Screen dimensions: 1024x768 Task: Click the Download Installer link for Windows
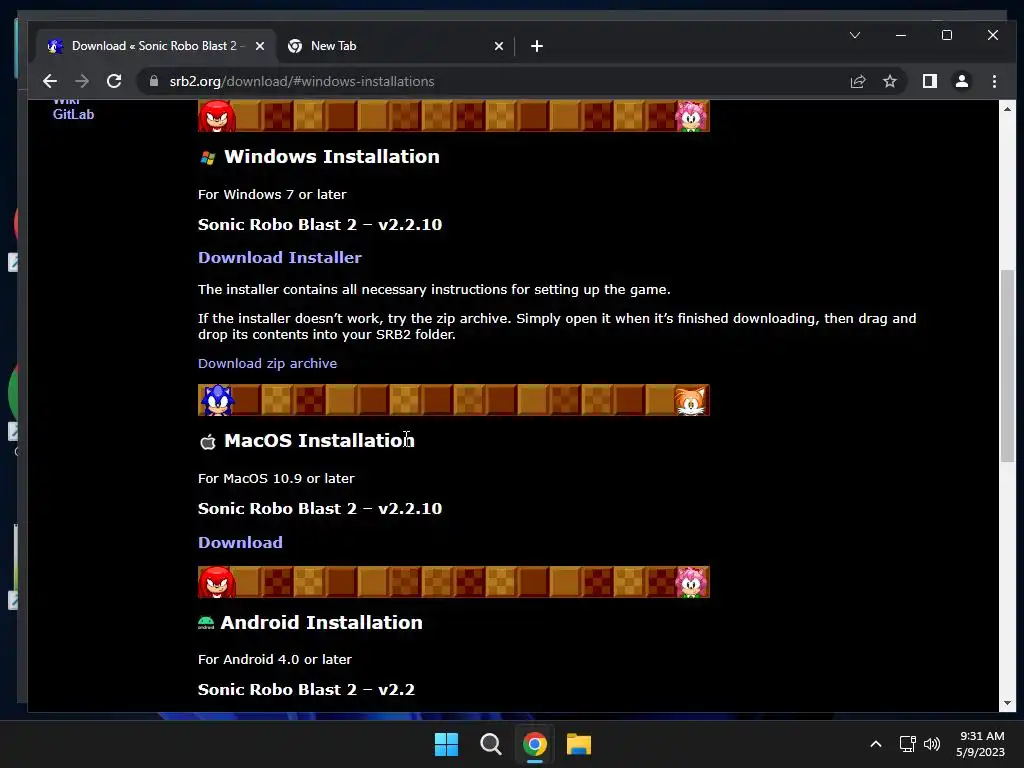point(280,257)
